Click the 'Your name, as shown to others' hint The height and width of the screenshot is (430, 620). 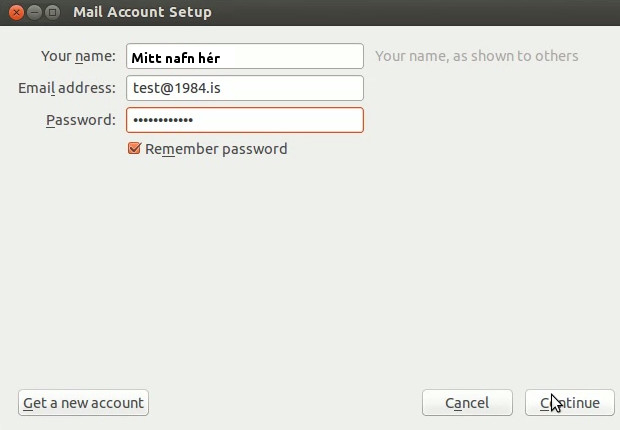click(476, 56)
